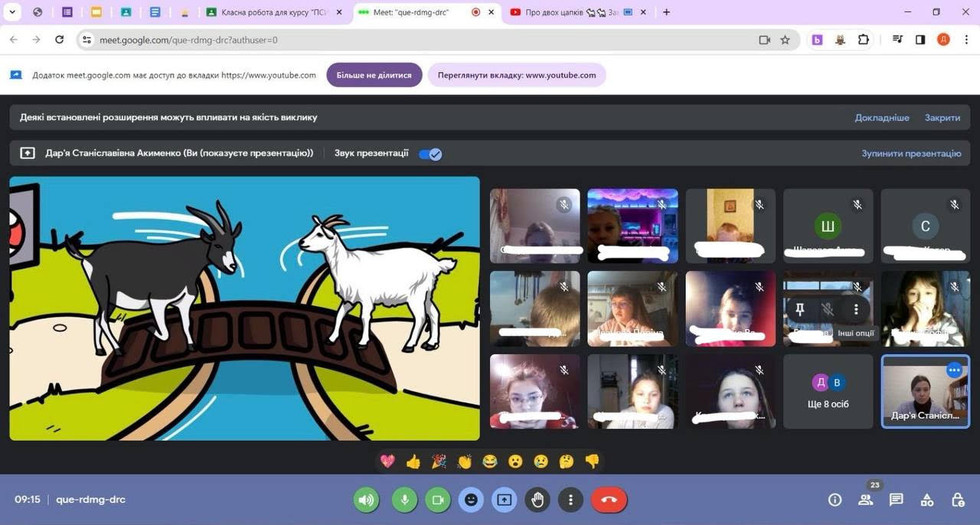Switch to the YouTube Про двох цапків tab
980x525 pixels.
[x=570, y=12]
